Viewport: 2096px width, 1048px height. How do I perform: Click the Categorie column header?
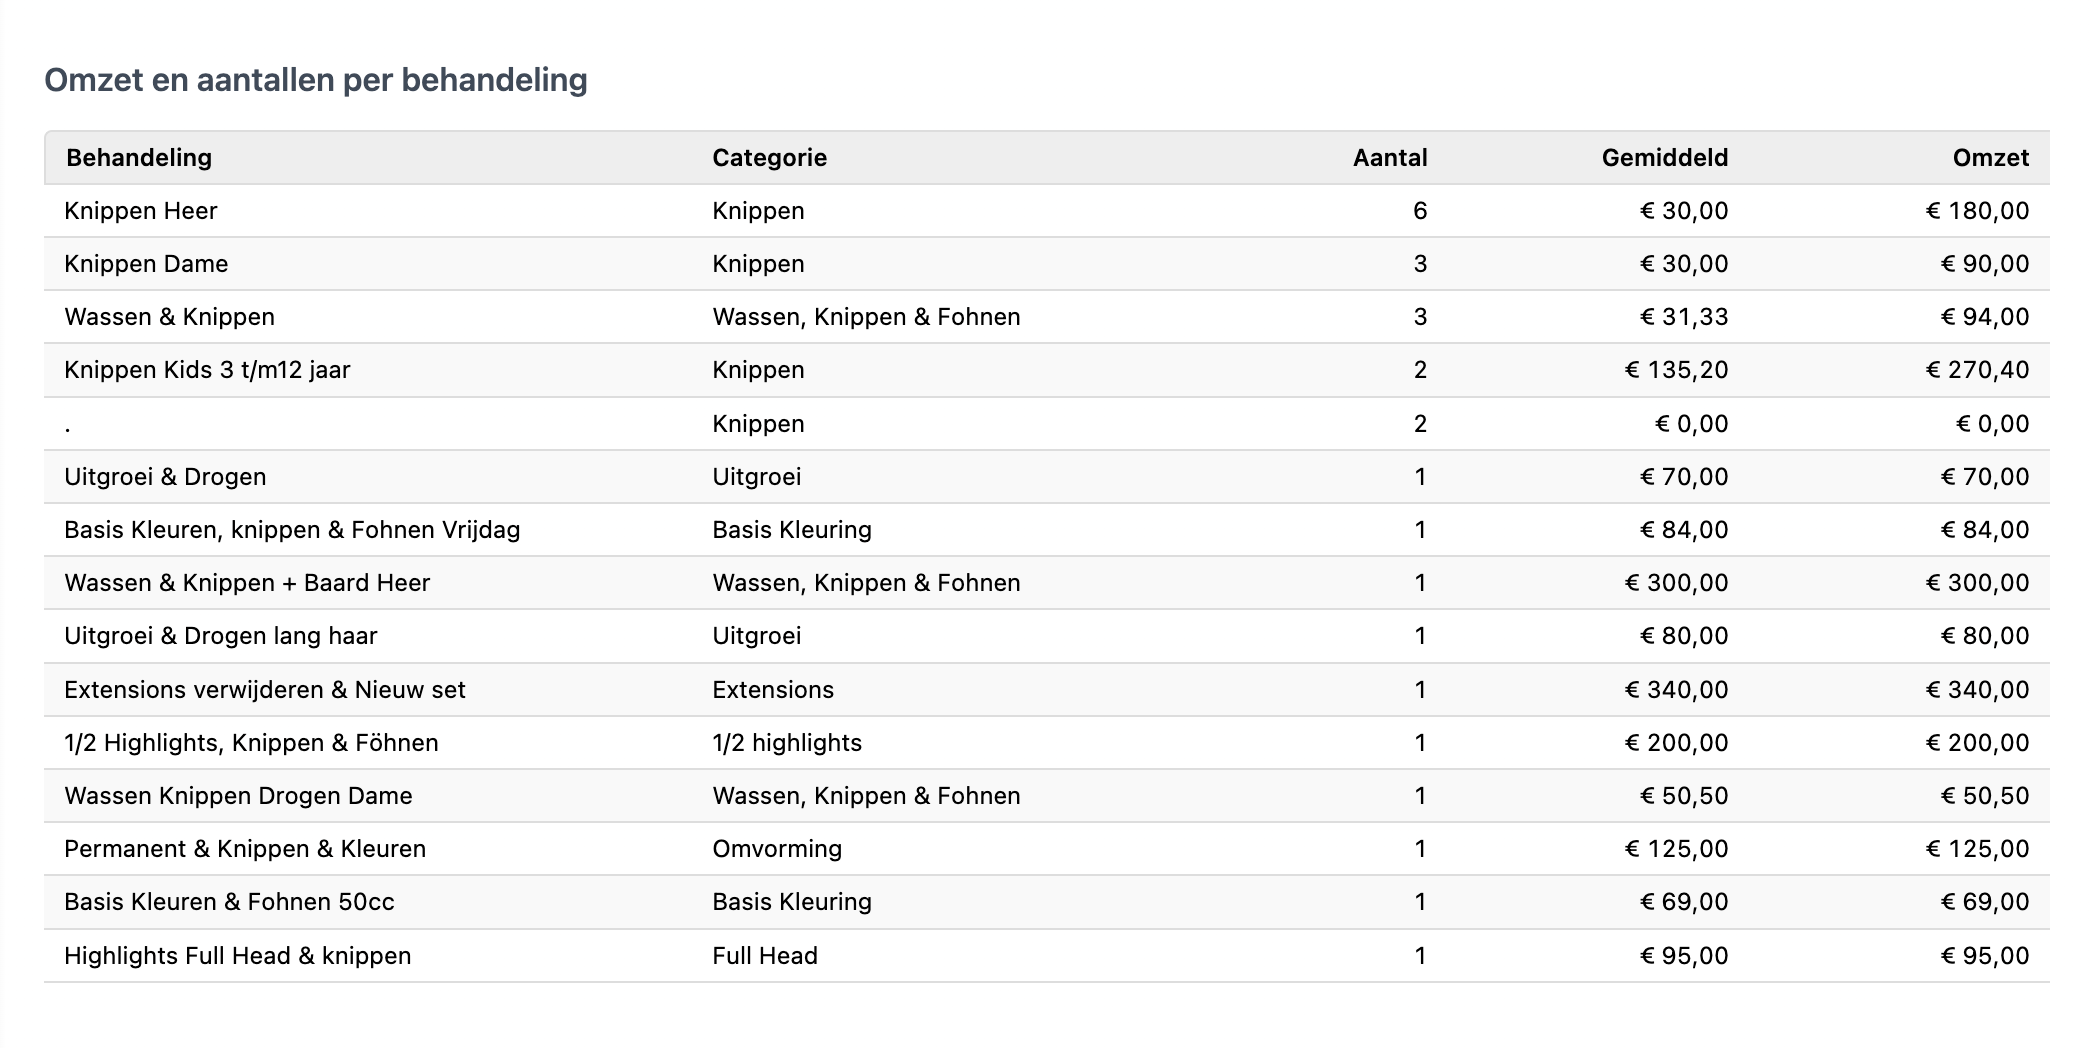(x=769, y=158)
